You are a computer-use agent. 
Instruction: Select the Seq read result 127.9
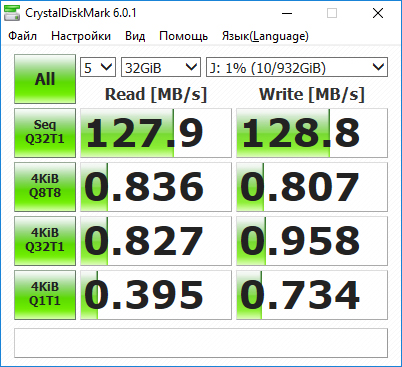coord(156,133)
